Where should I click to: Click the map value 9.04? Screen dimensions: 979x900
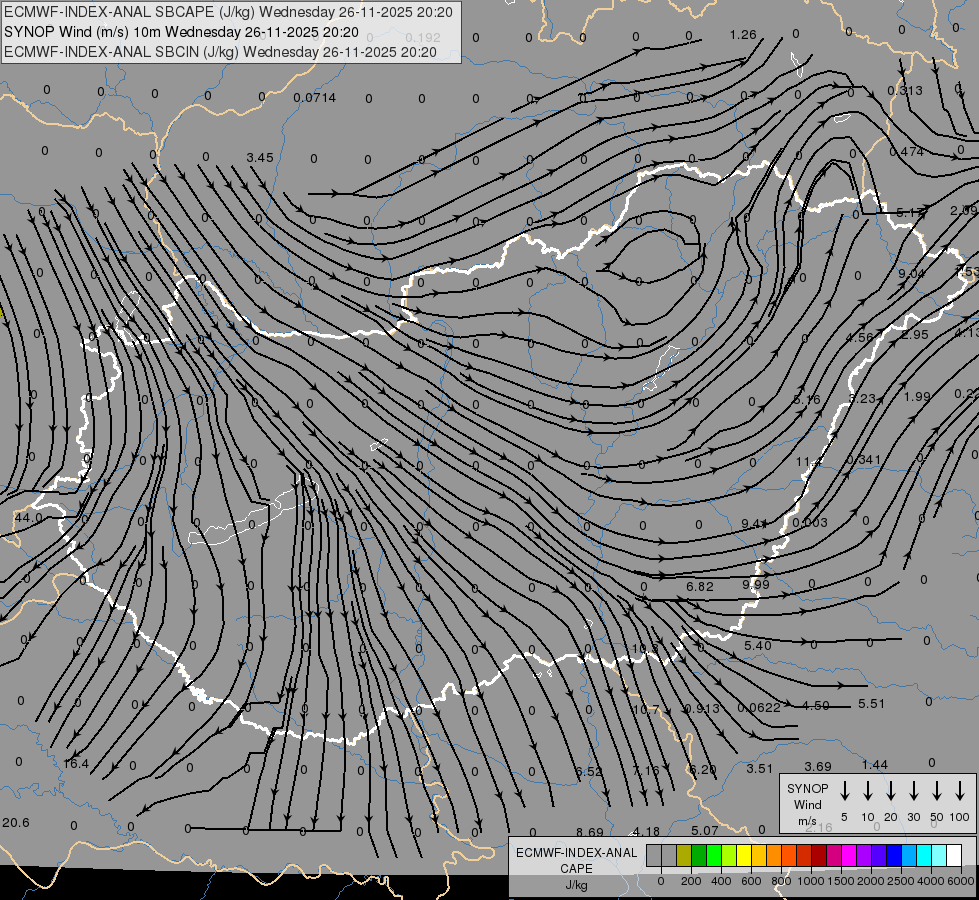click(x=912, y=274)
